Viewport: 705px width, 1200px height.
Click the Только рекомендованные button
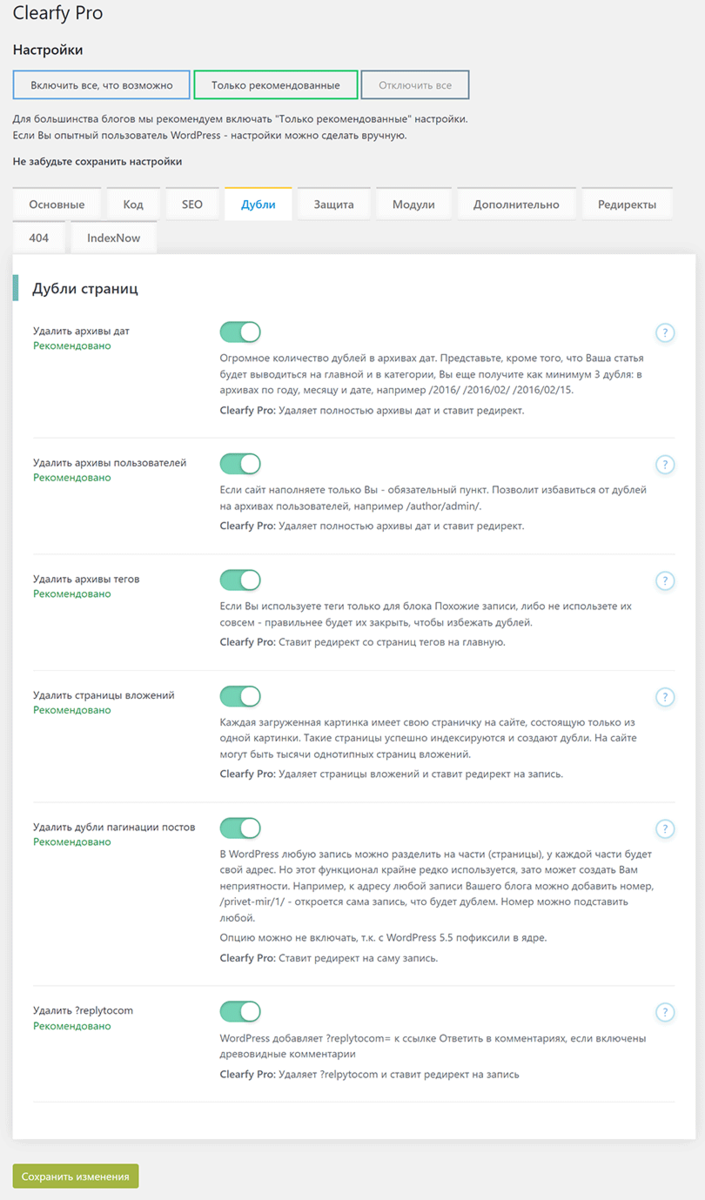[275, 85]
